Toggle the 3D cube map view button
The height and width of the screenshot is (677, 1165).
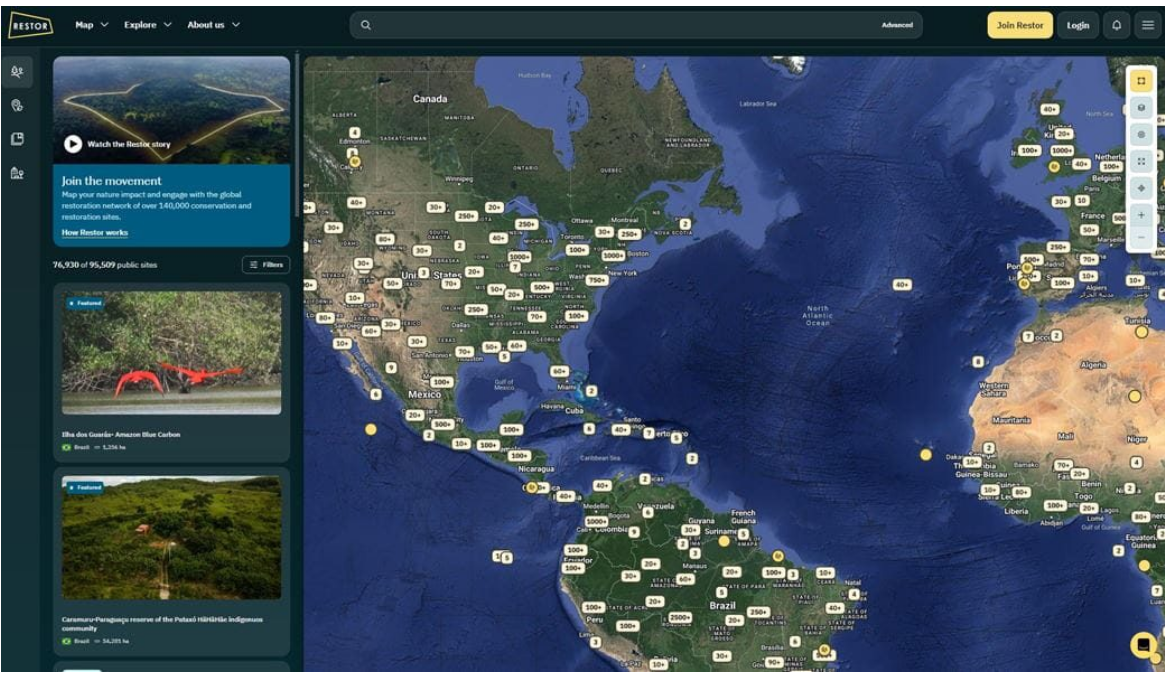tap(1141, 107)
